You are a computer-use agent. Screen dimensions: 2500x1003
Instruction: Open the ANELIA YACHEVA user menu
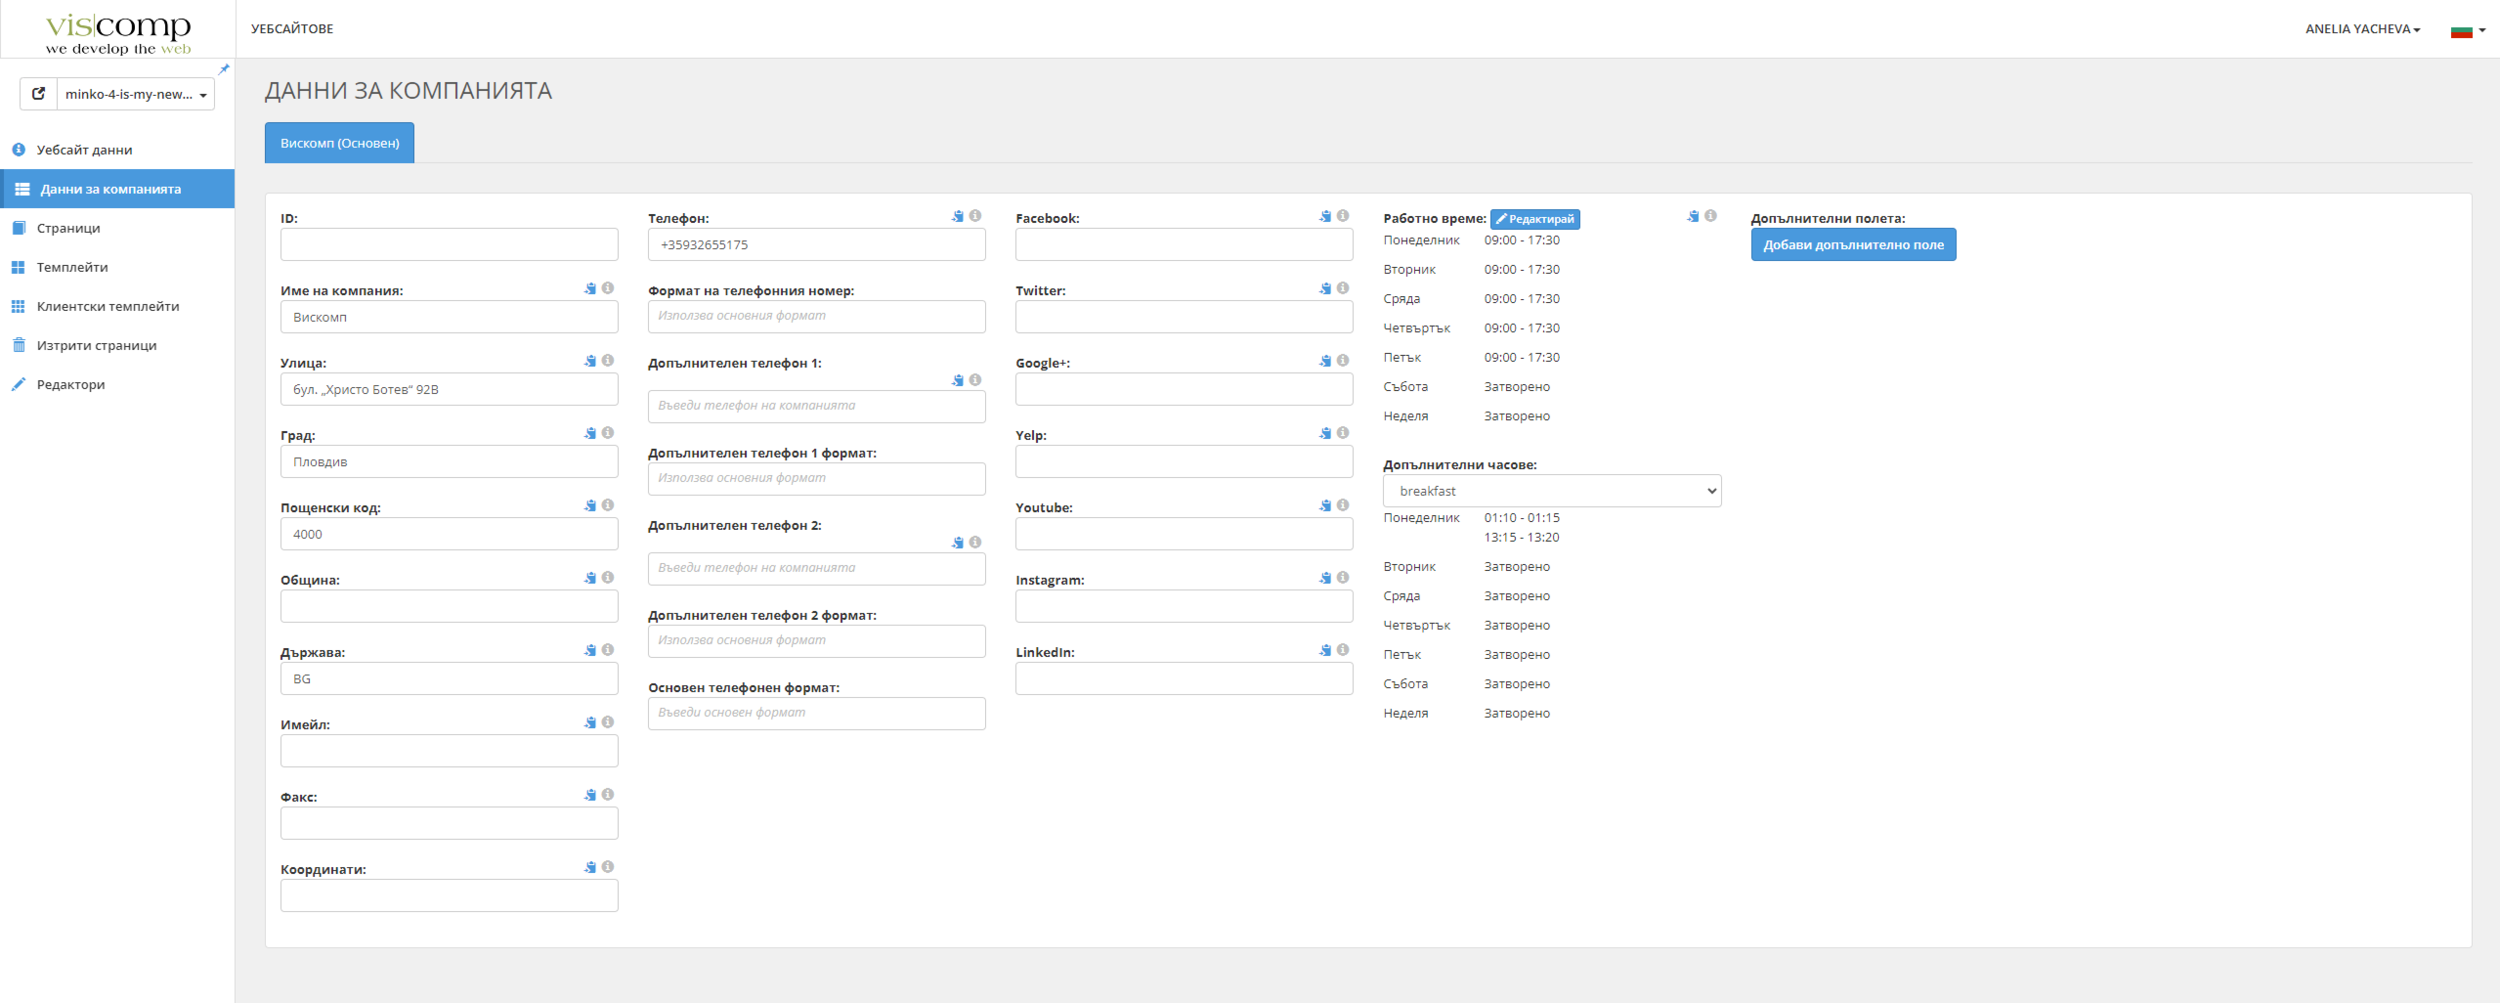pos(2362,29)
